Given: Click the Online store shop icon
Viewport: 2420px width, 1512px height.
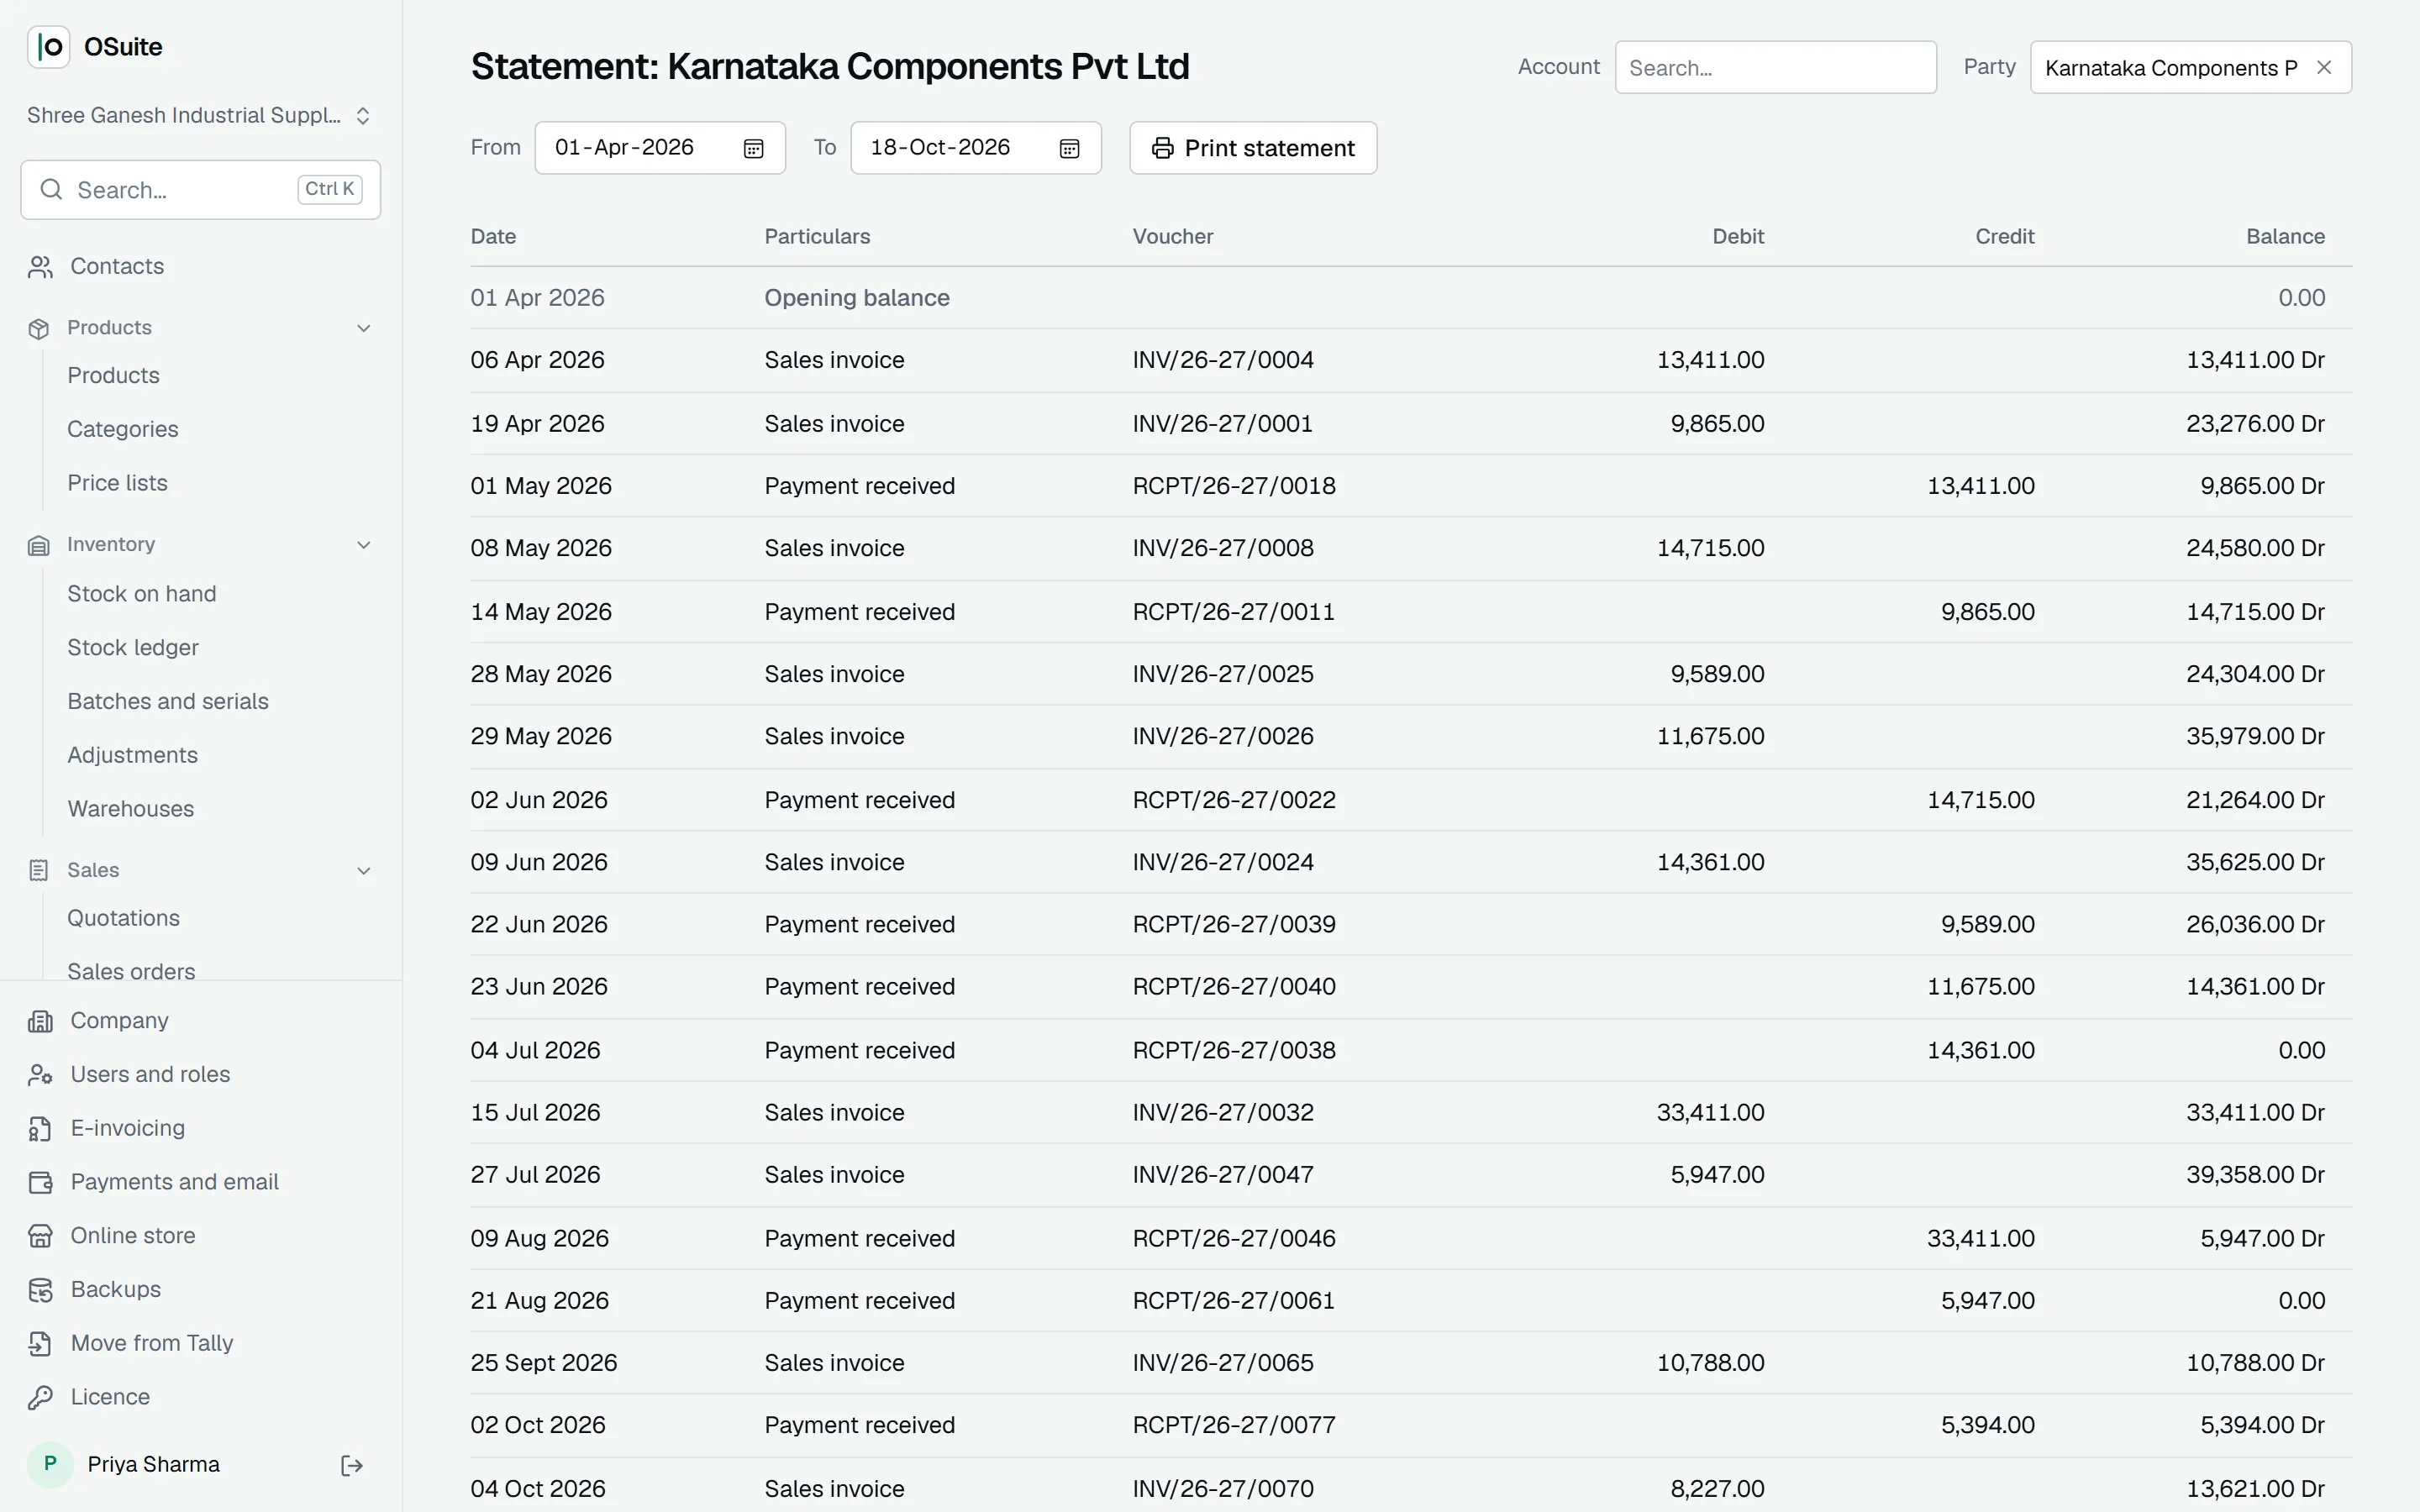Looking at the screenshot, I should click(x=40, y=1237).
